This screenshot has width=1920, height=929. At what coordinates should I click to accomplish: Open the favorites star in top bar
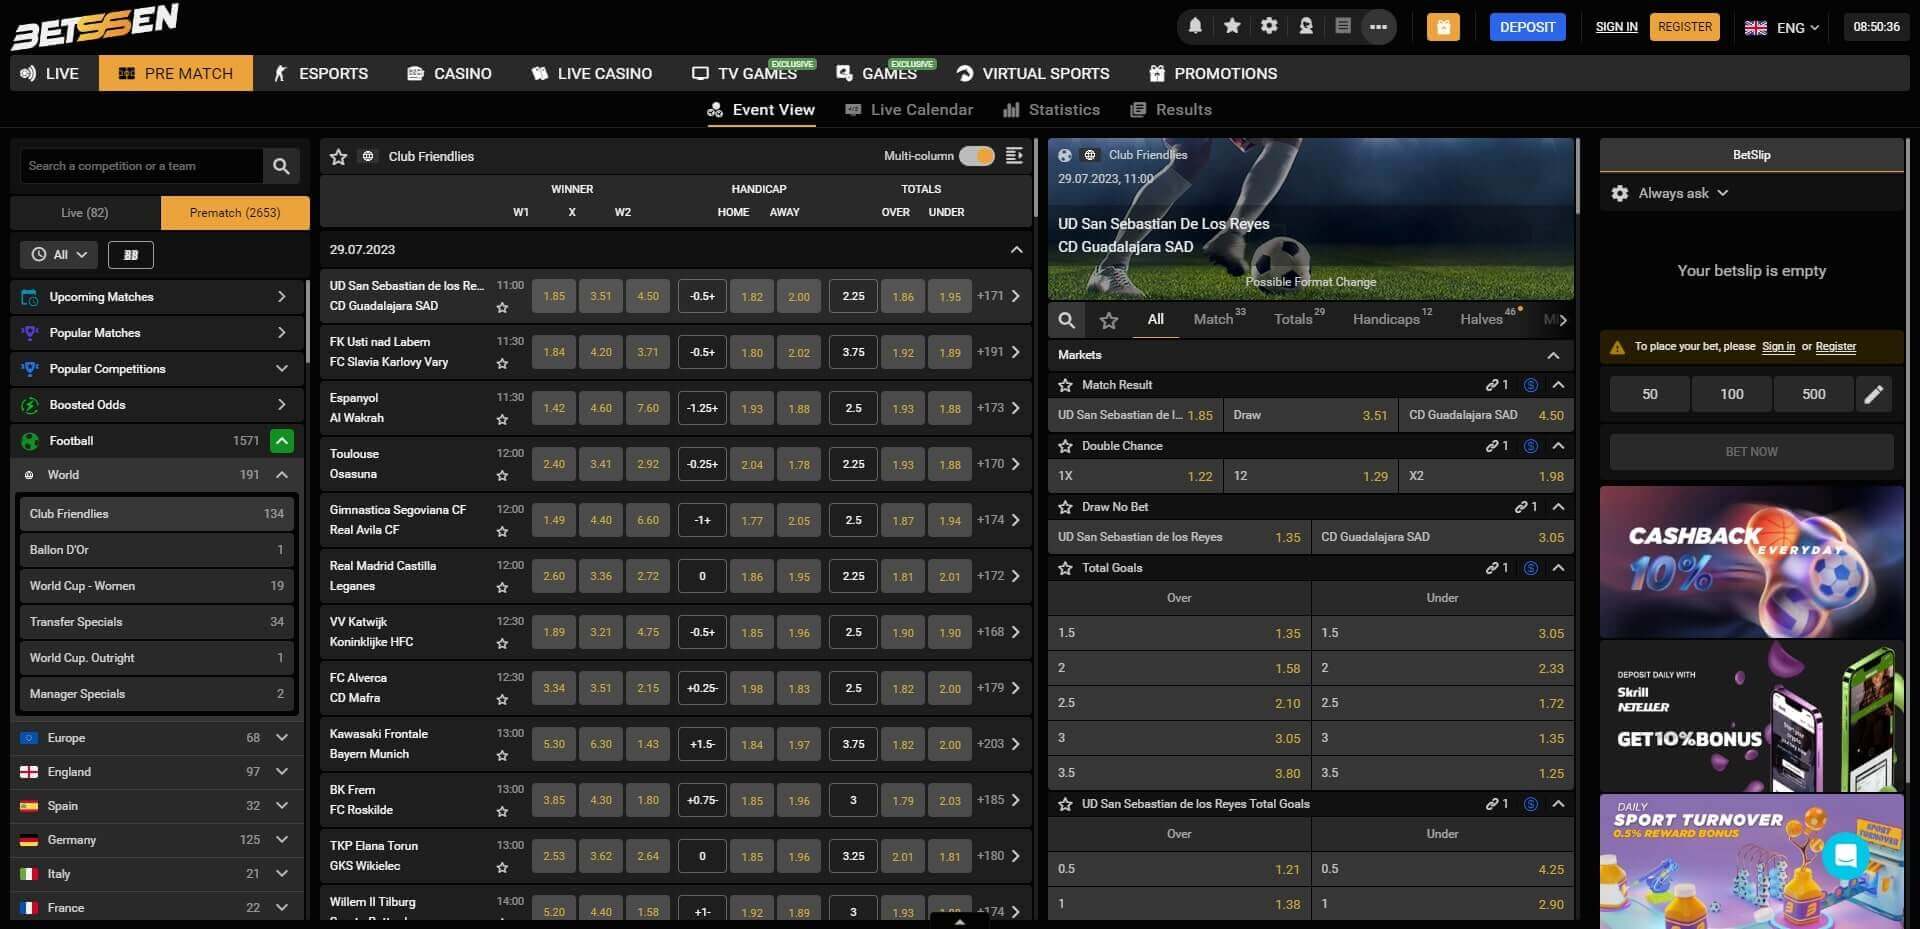click(1232, 27)
